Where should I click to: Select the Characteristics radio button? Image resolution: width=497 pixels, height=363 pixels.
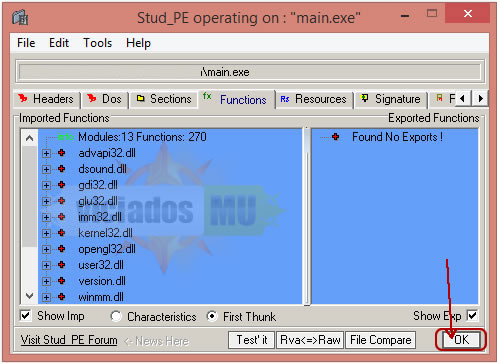pyautogui.click(x=116, y=316)
